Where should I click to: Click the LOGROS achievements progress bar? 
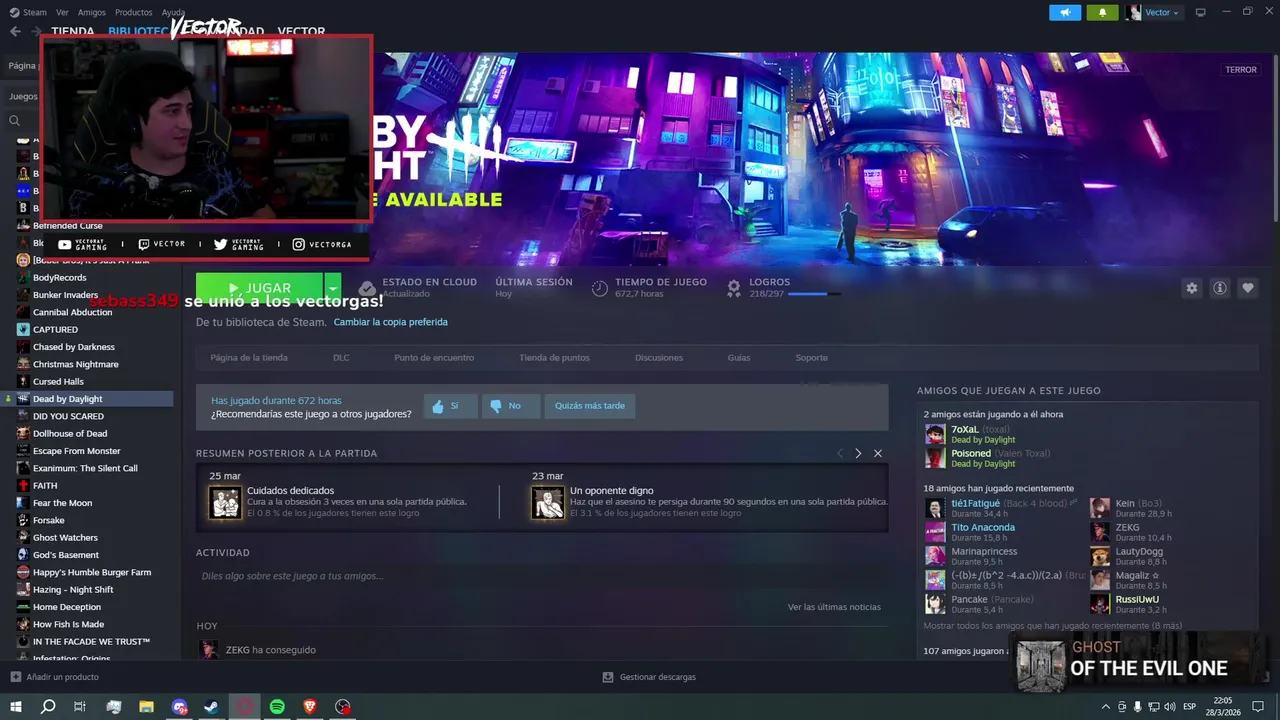[814, 294]
